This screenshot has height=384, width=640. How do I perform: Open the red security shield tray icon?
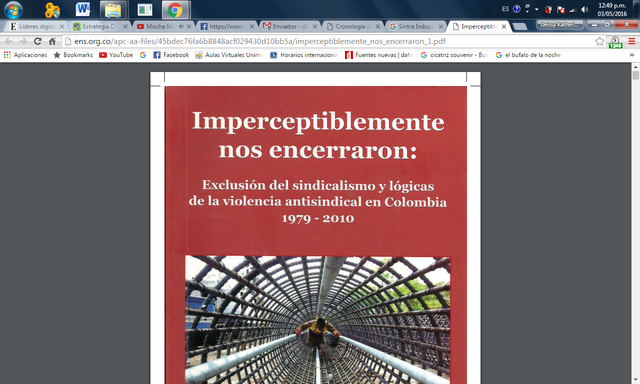pyautogui.click(x=549, y=9)
